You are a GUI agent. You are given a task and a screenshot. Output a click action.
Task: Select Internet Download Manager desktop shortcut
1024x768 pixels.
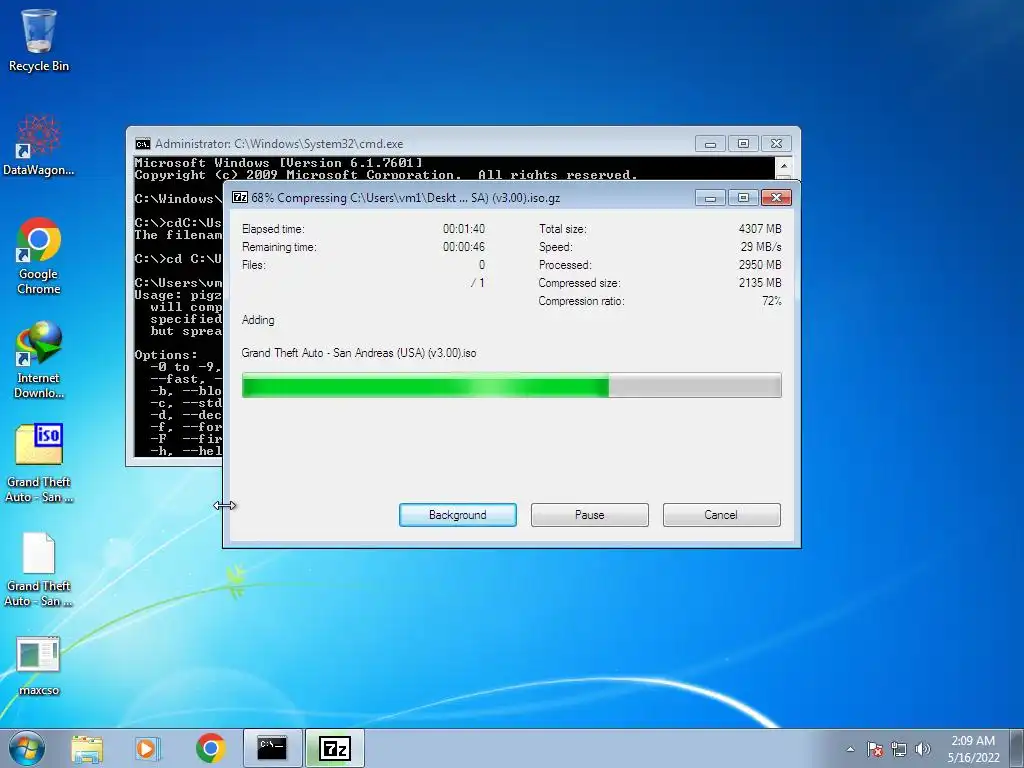39,360
